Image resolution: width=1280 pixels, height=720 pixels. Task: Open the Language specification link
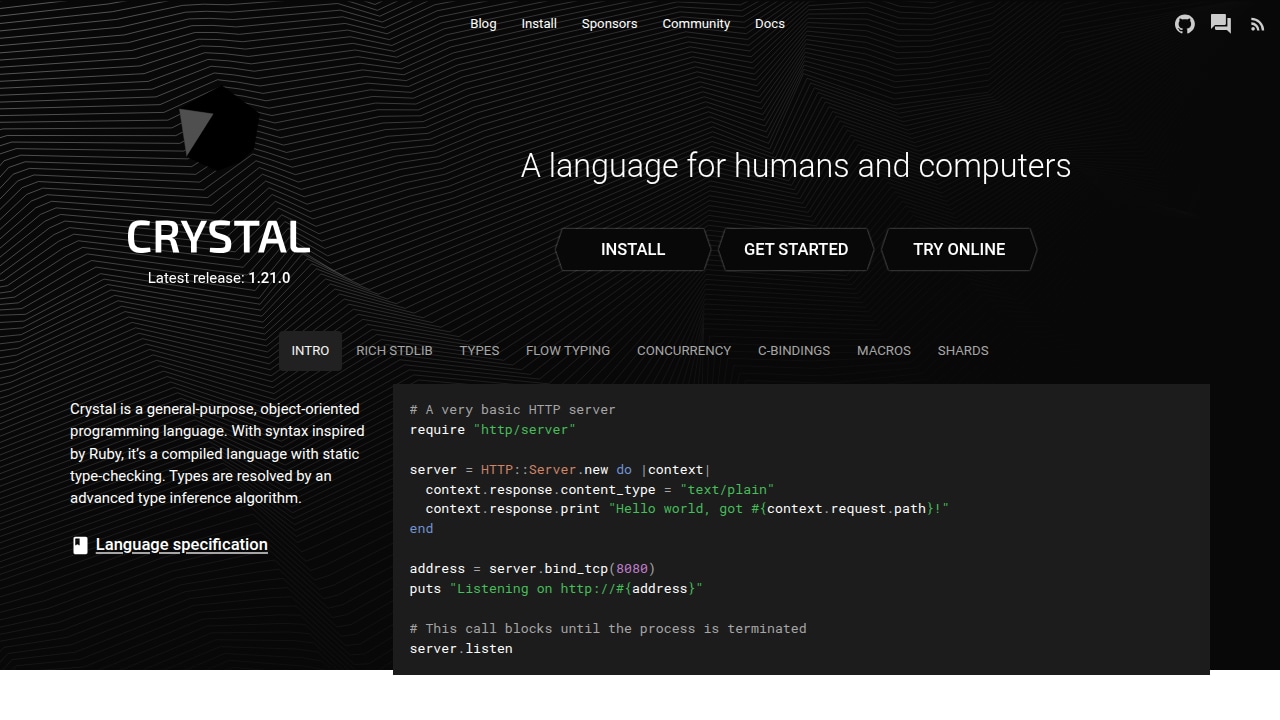182,545
